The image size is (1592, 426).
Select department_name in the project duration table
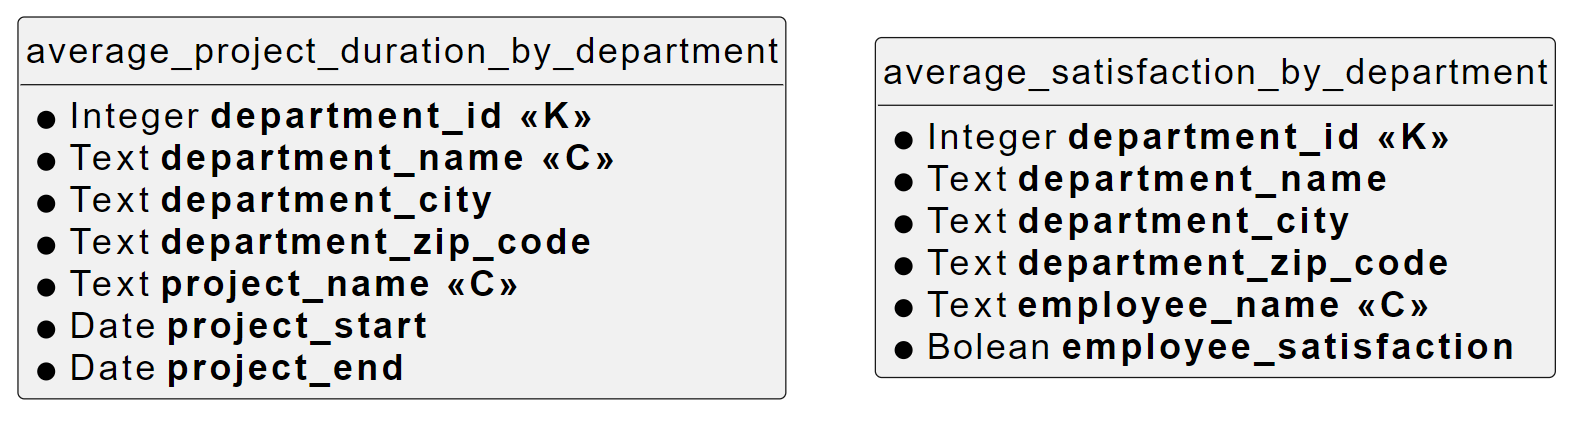point(342,158)
